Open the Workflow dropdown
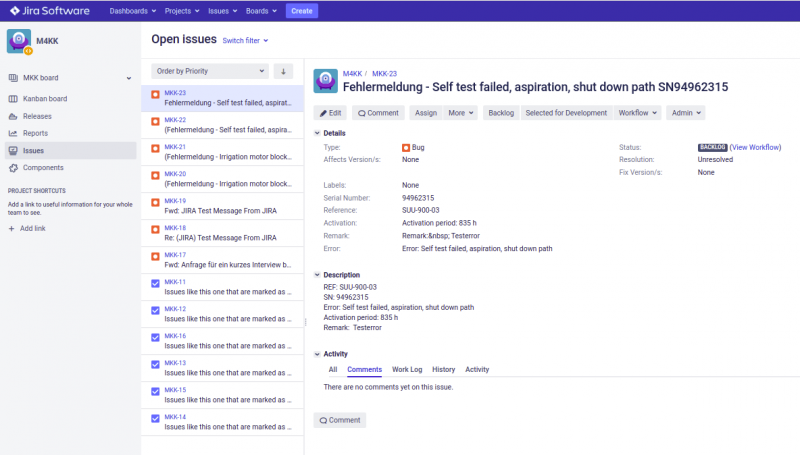 tap(637, 113)
